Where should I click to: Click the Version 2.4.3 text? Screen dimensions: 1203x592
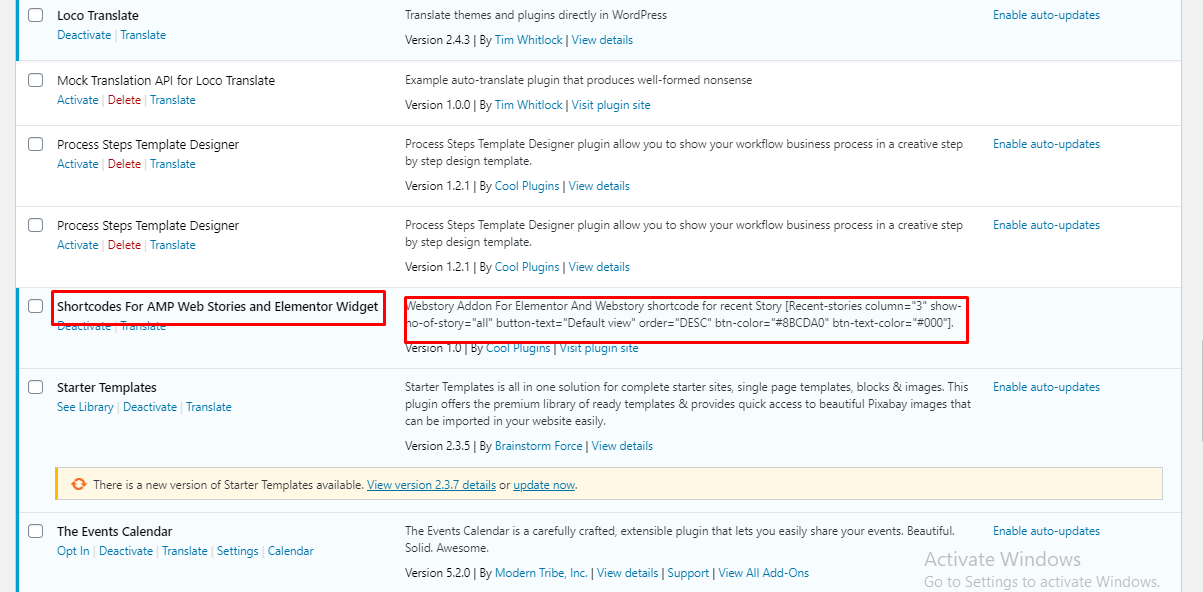click(437, 40)
